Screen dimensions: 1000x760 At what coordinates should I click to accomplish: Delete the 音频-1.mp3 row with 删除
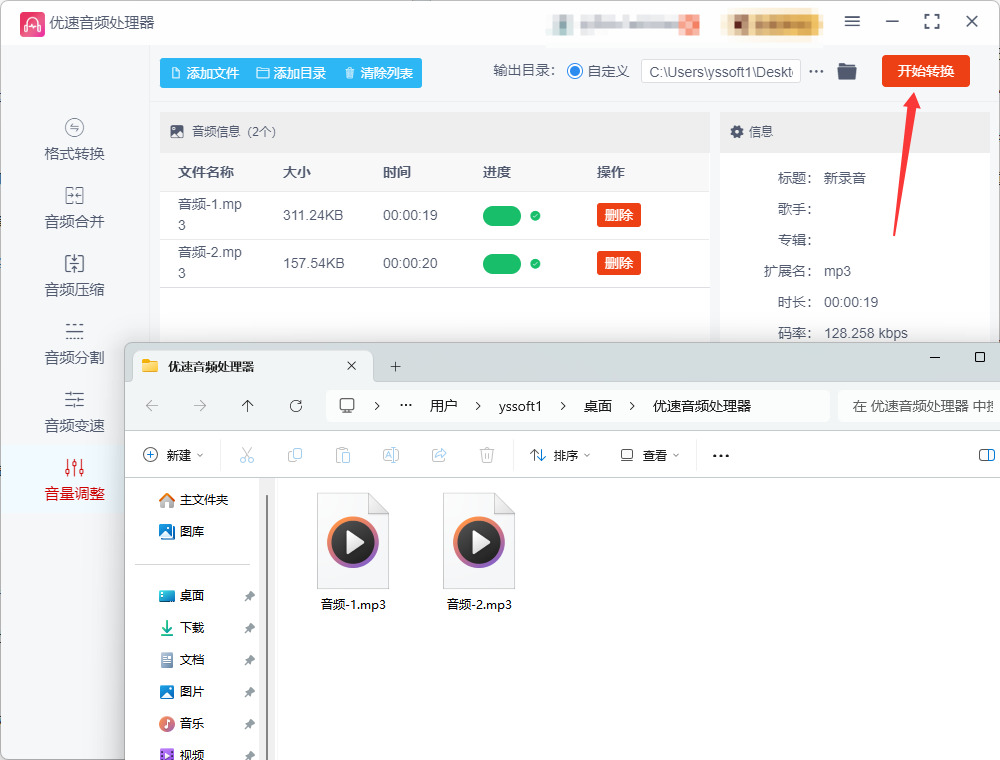(x=619, y=215)
